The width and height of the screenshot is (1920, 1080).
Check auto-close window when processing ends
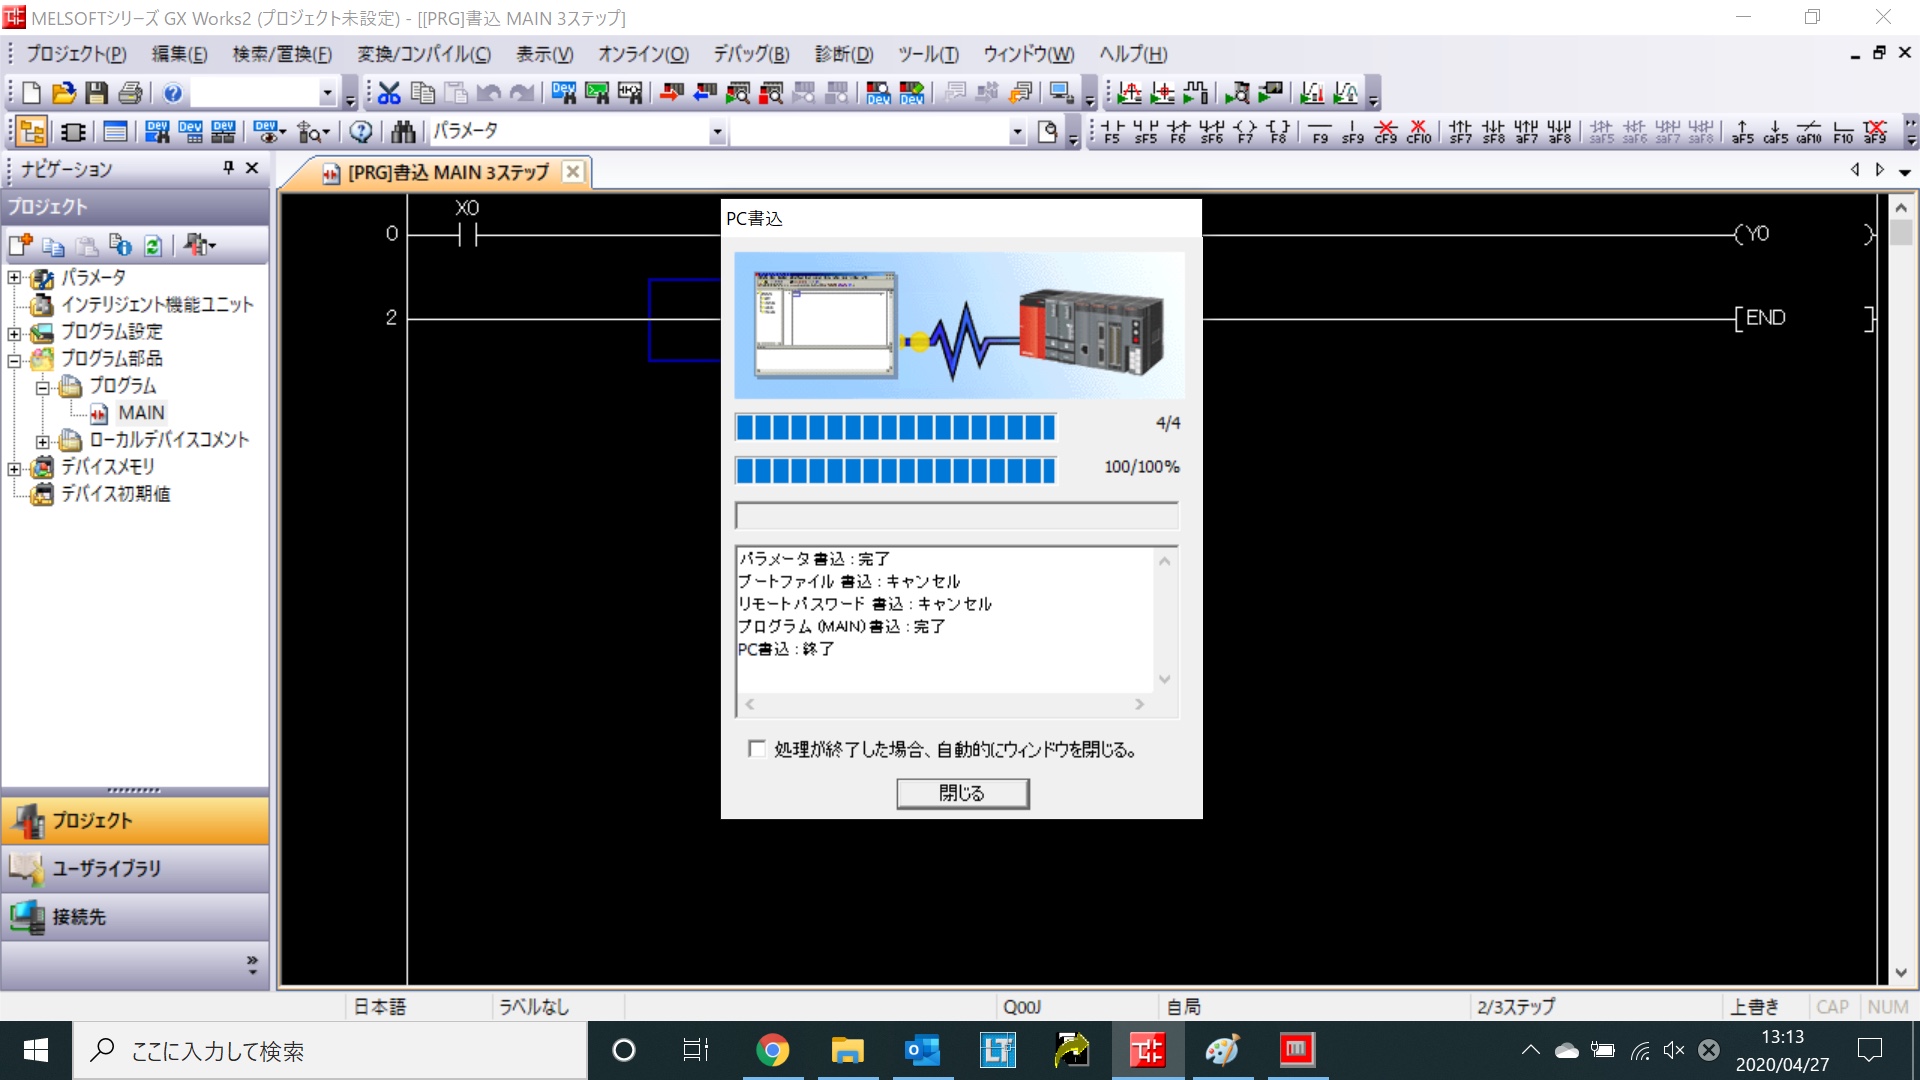pyautogui.click(x=757, y=749)
